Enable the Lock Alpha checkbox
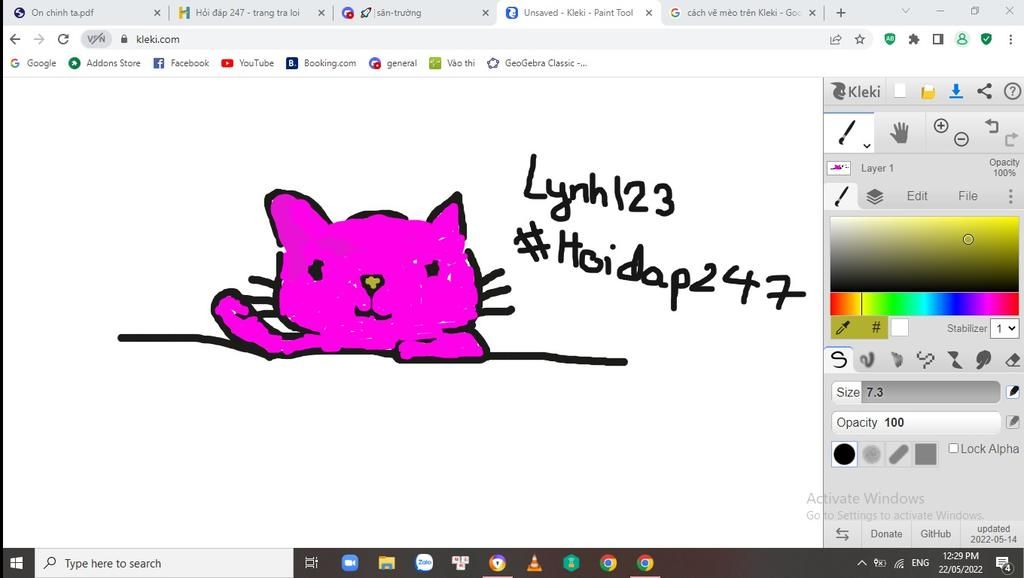 pos(953,448)
